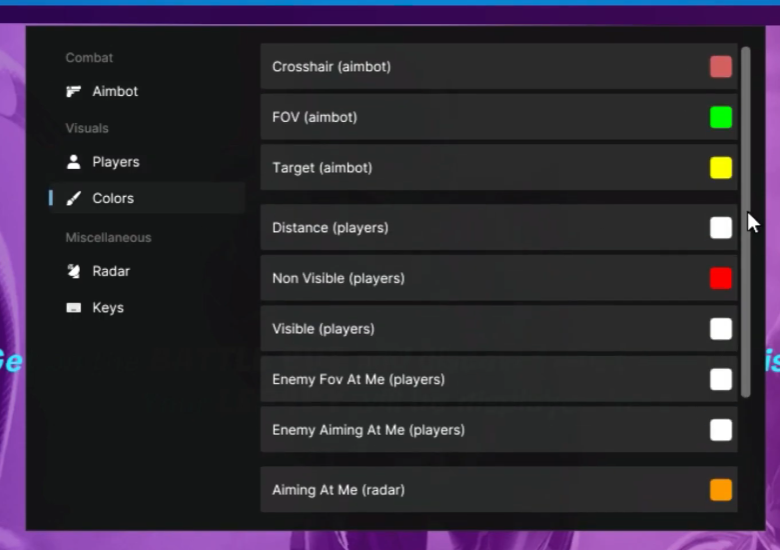This screenshot has width=780, height=550.
Task: Open the Visible (players) color swatch
Action: (x=720, y=329)
